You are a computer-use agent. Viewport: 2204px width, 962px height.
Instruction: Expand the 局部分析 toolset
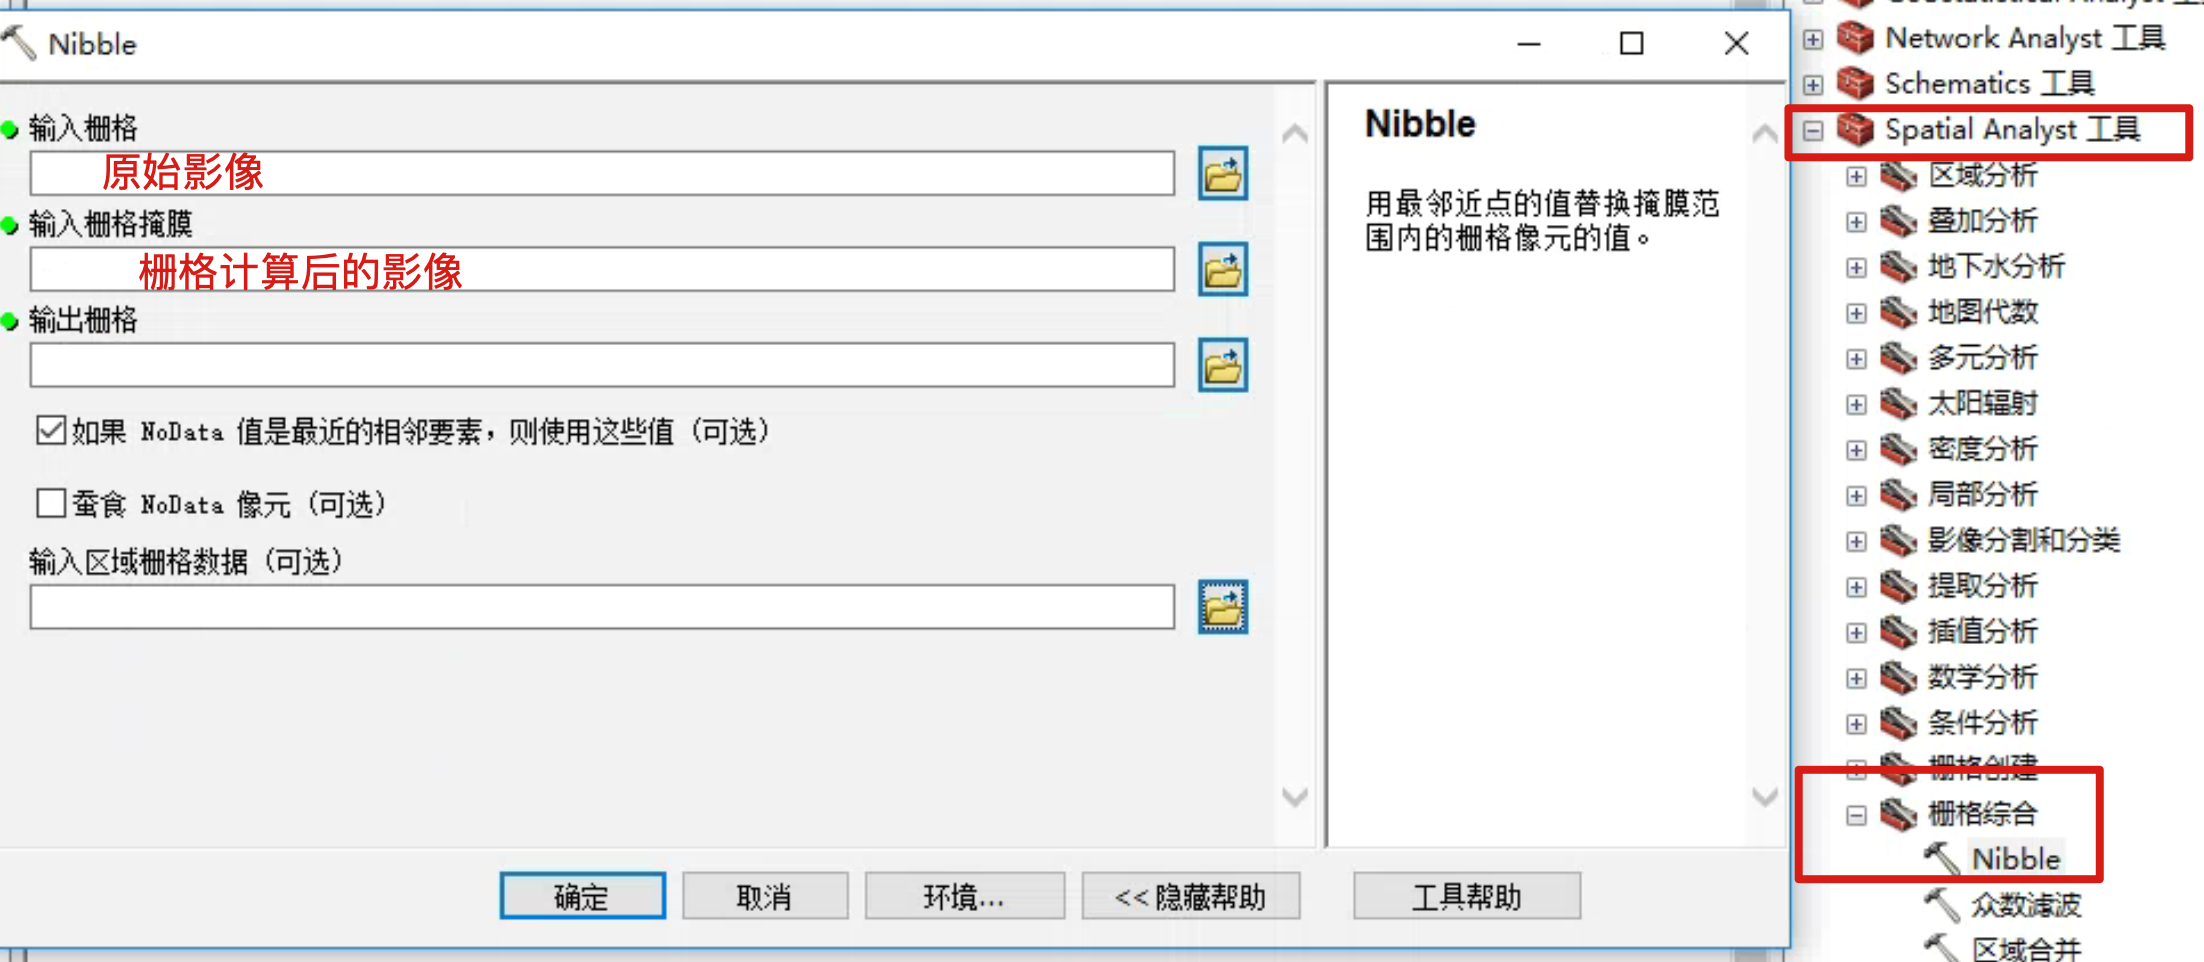pos(1856,496)
